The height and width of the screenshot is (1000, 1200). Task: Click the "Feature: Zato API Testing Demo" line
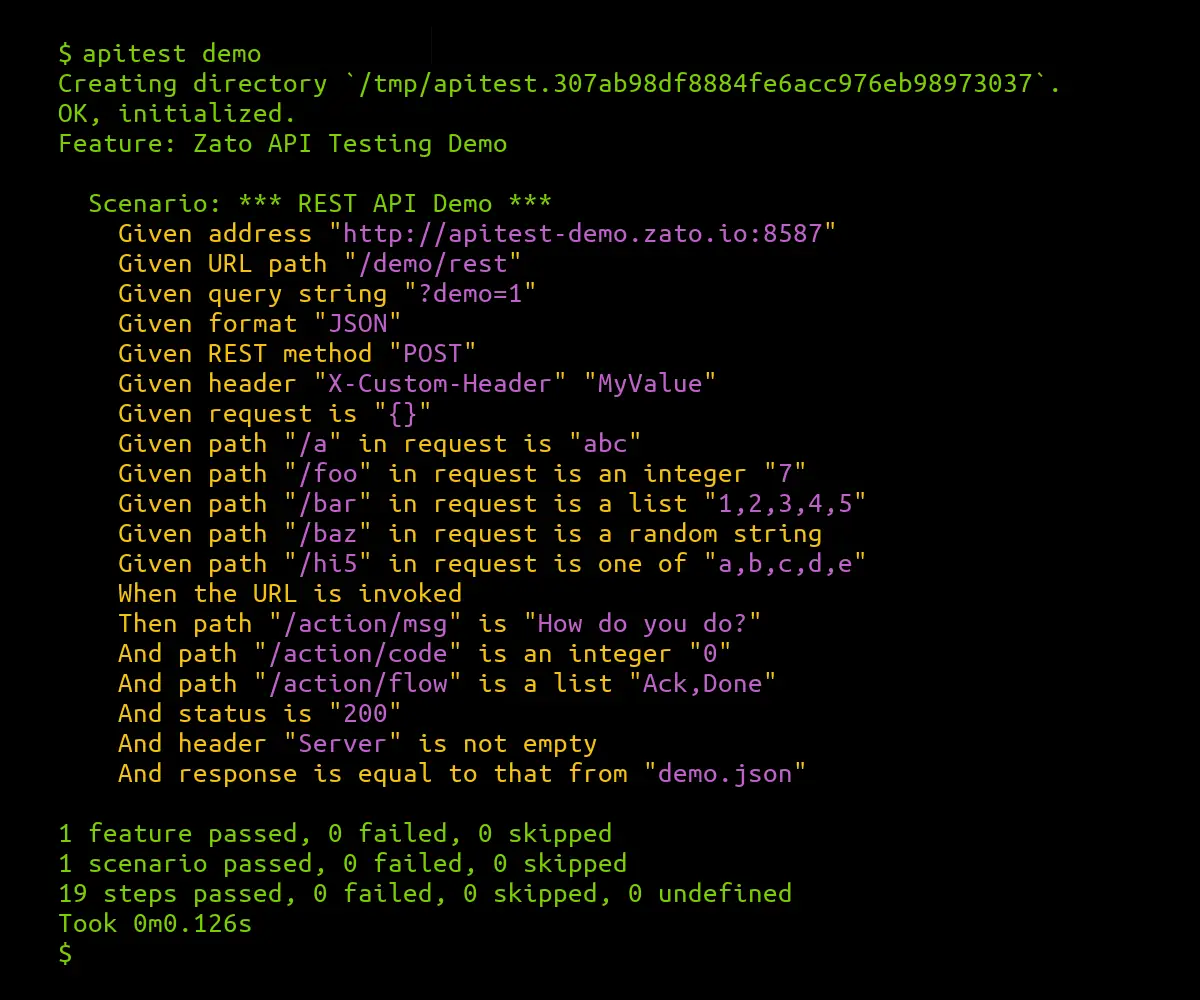click(x=283, y=144)
